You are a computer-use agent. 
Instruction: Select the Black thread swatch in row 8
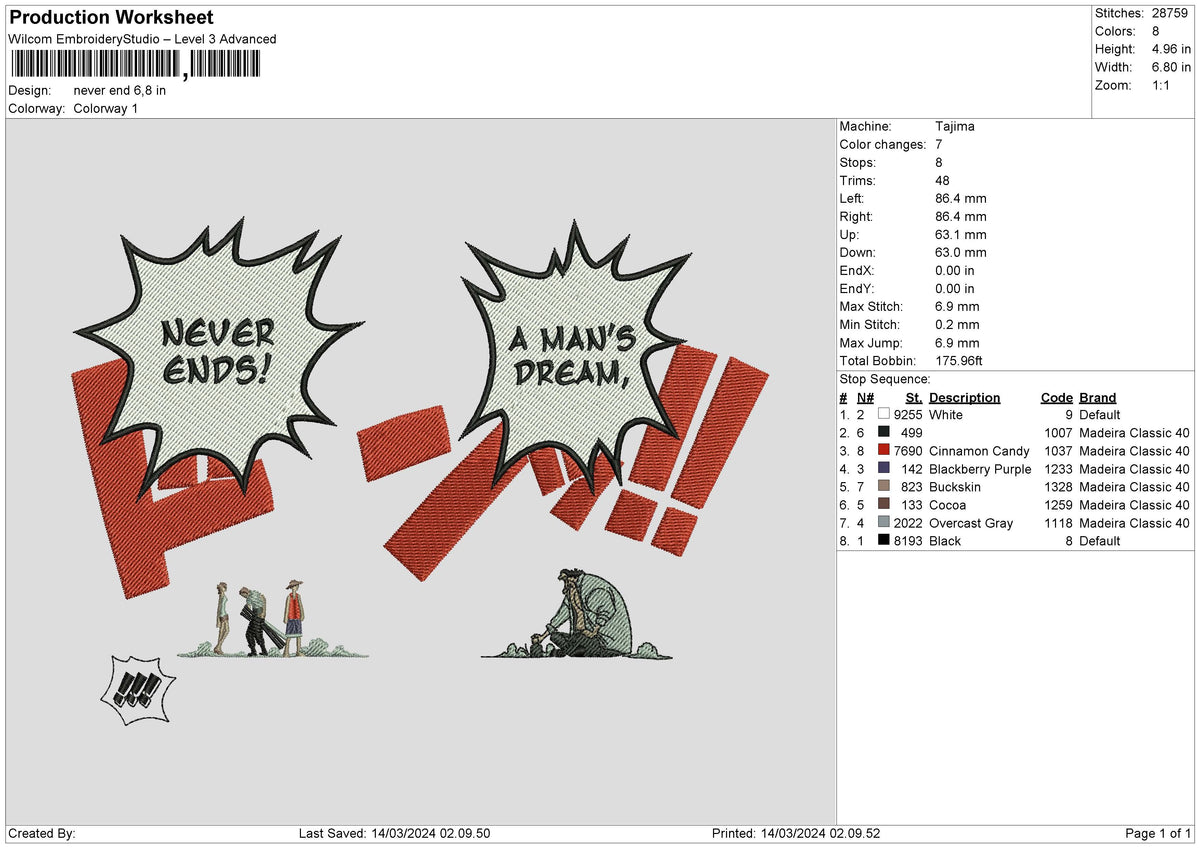[884, 541]
